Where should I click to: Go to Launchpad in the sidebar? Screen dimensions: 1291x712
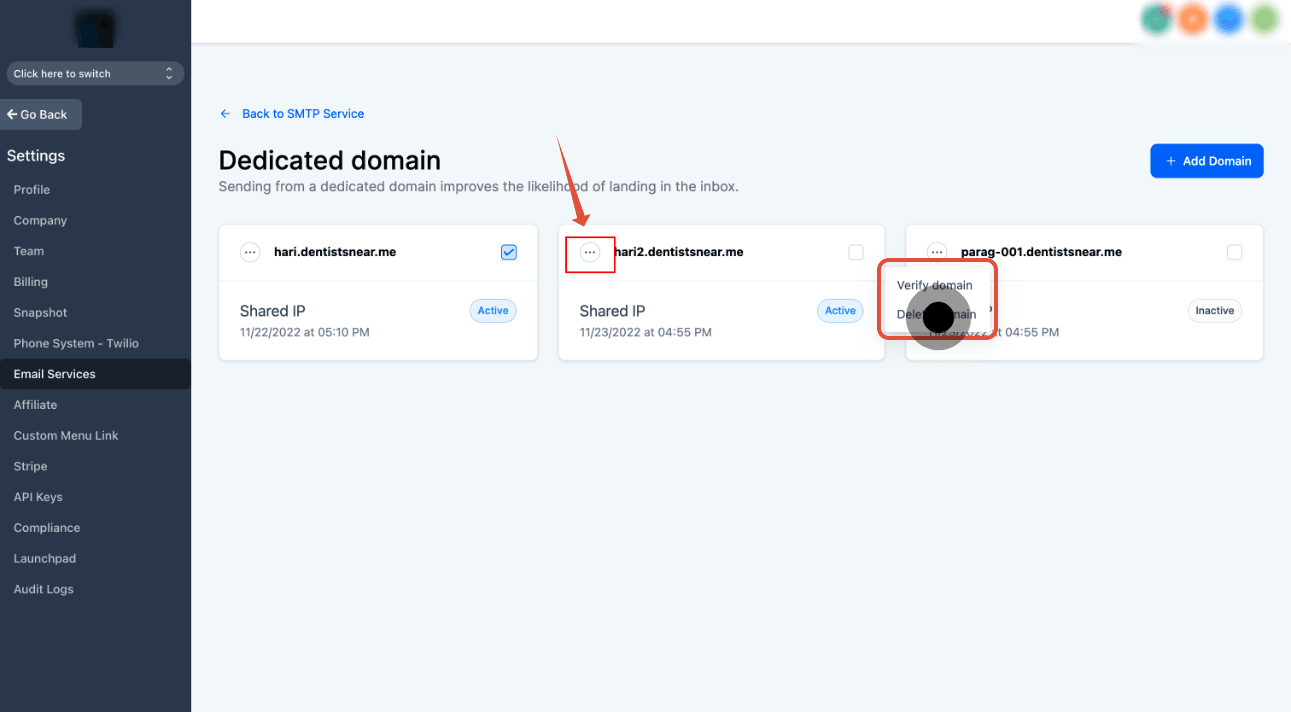(45, 558)
